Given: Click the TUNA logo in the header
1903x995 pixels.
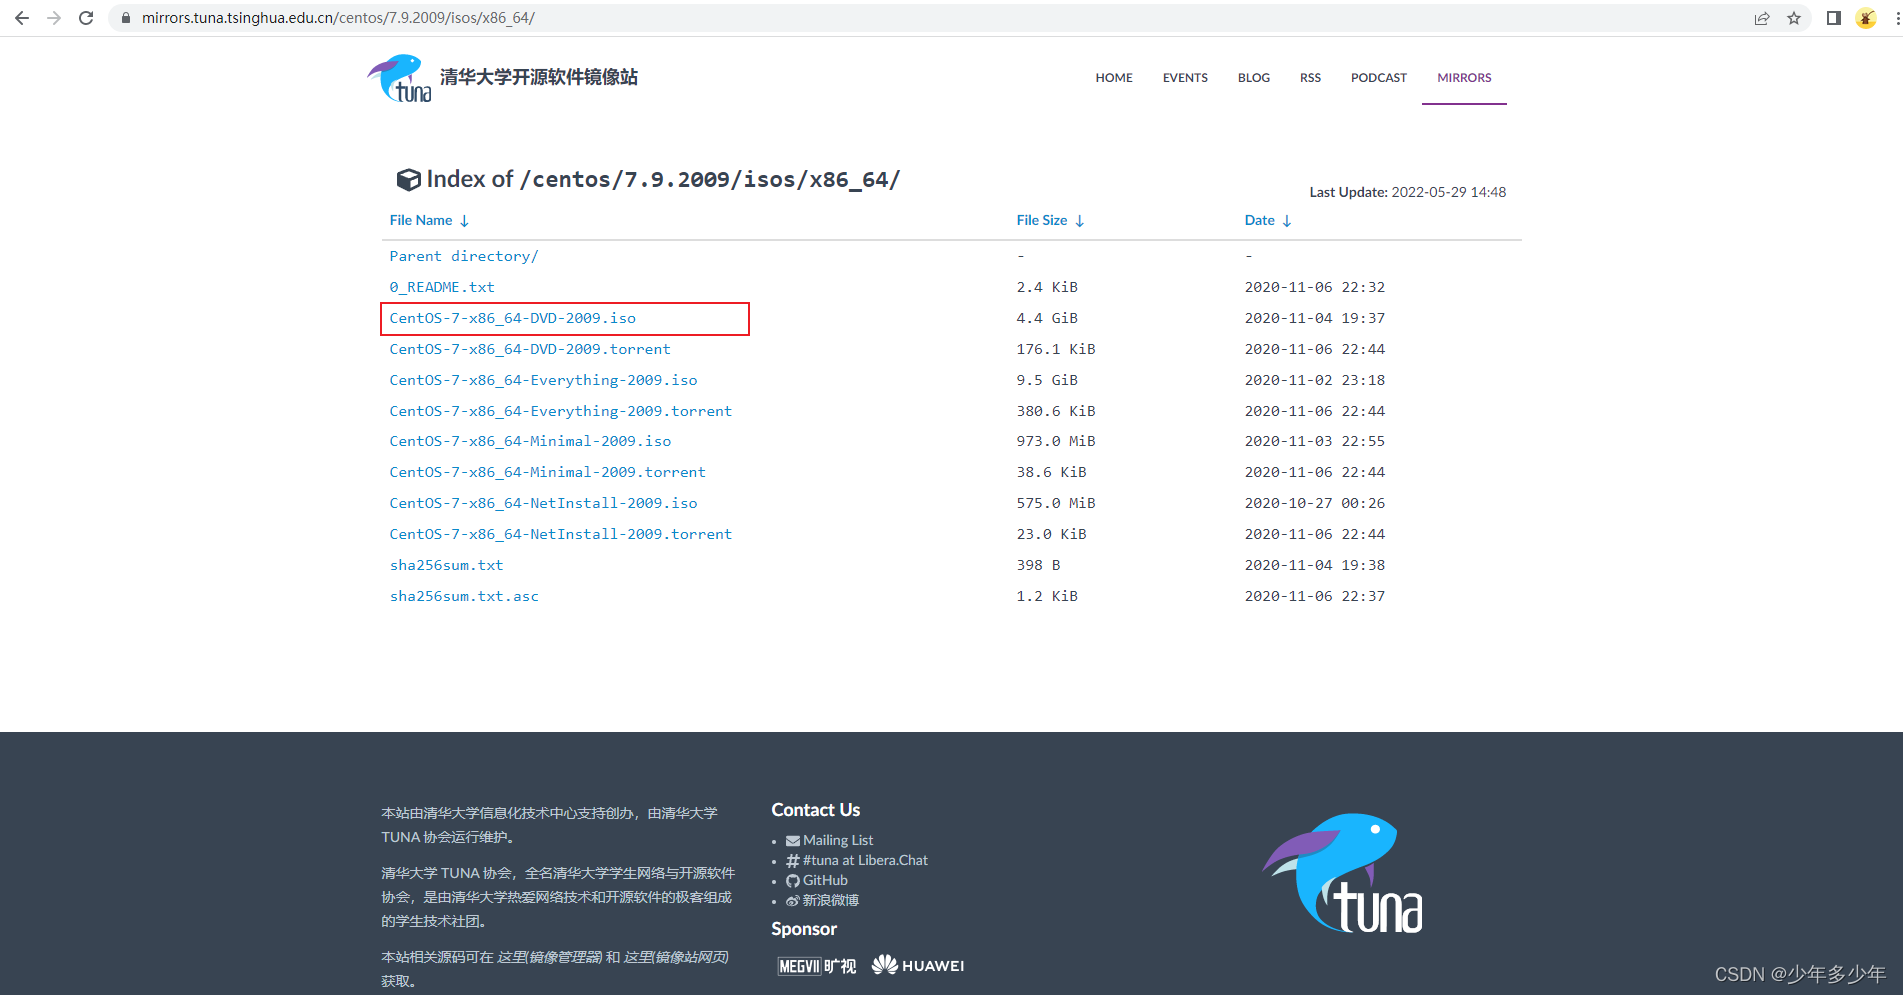Looking at the screenshot, I should 400,78.
